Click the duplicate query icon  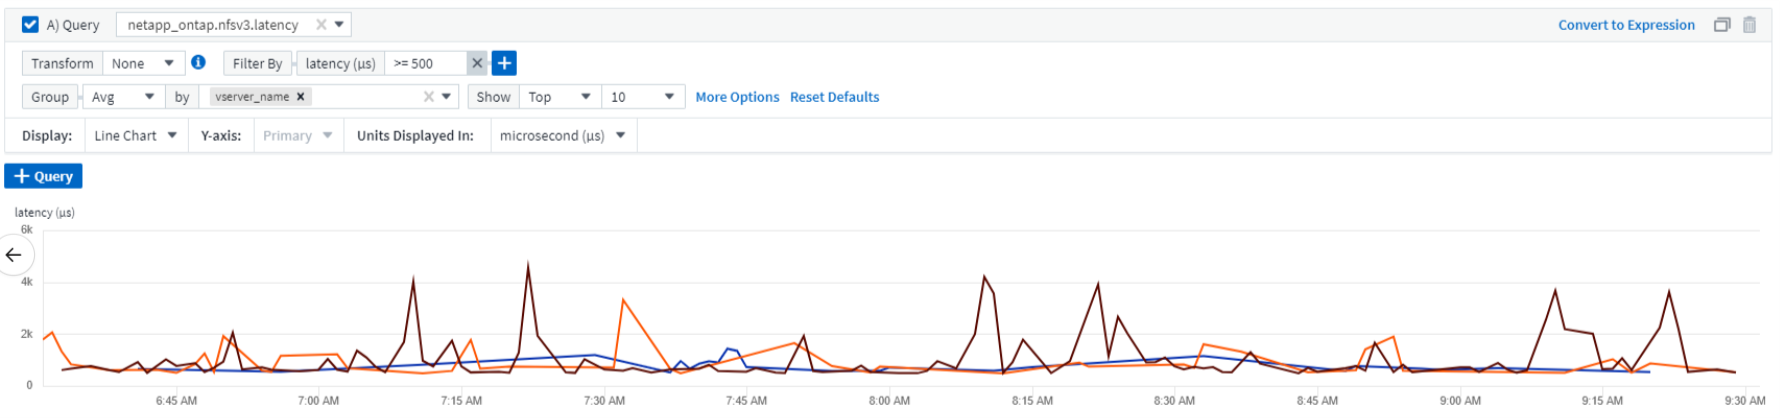(x=1721, y=25)
